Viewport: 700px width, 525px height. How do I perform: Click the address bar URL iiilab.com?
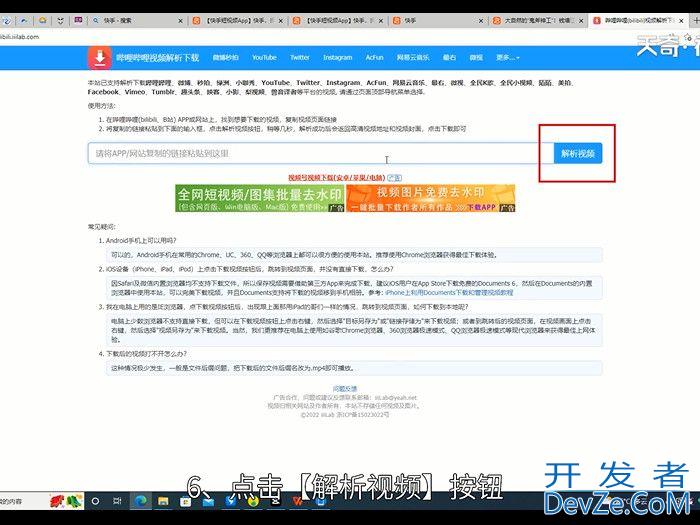click(20, 37)
